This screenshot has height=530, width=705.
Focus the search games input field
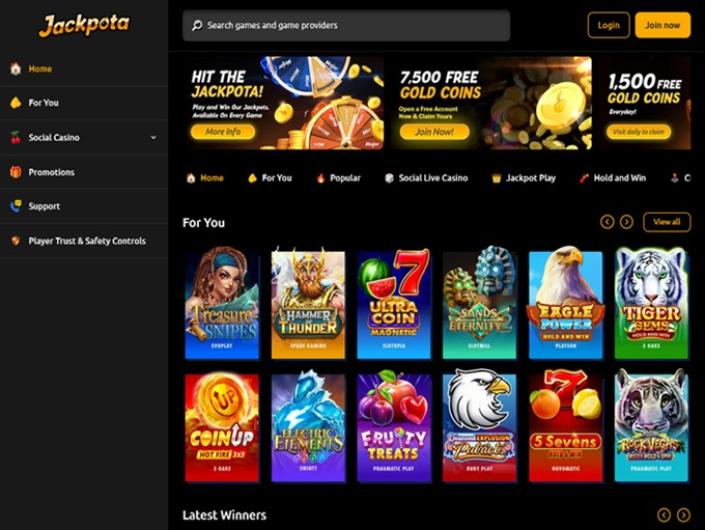346,26
